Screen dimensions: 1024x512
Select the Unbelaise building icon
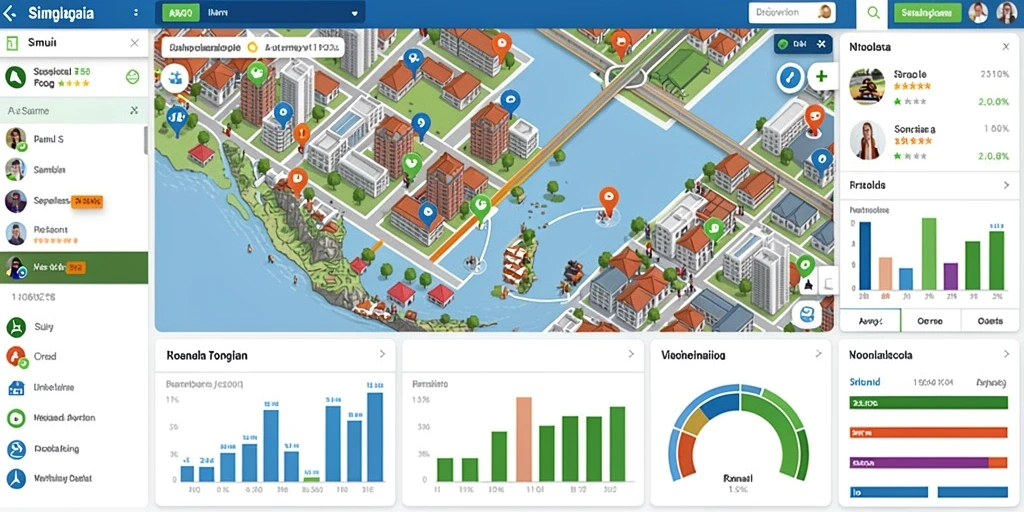pyautogui.click(x=16, y=387)
